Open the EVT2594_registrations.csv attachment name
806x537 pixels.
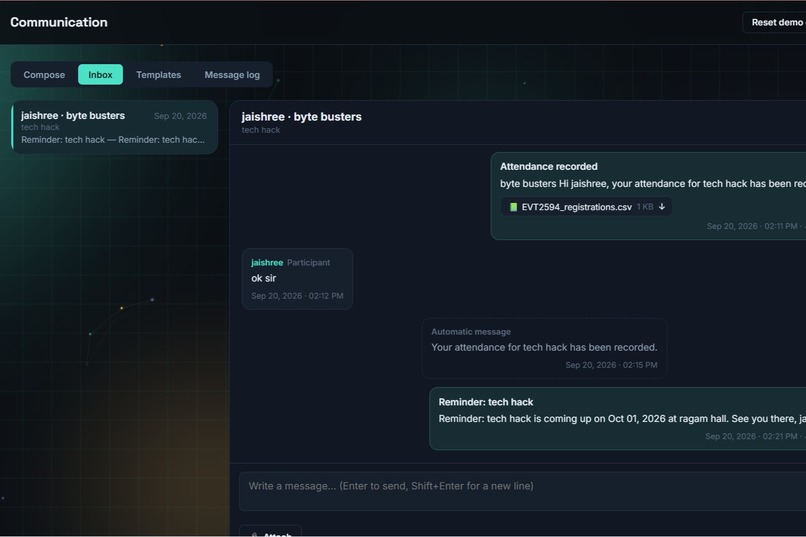[576, 207]
